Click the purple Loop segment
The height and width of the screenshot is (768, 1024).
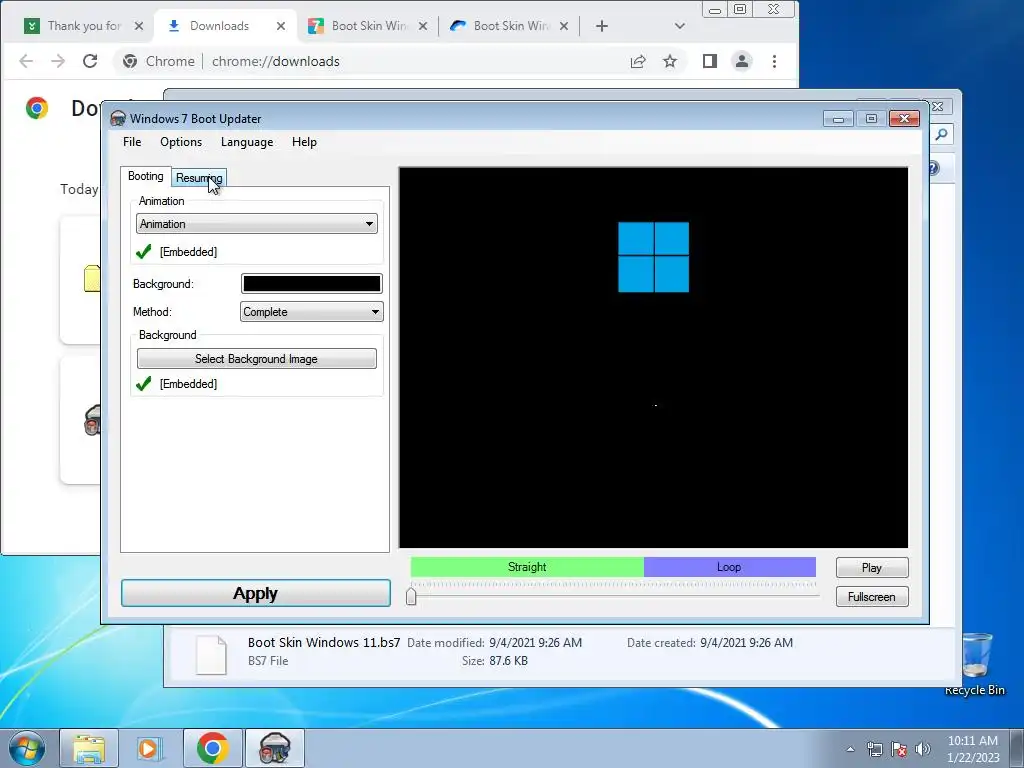[x=729, y=567]
